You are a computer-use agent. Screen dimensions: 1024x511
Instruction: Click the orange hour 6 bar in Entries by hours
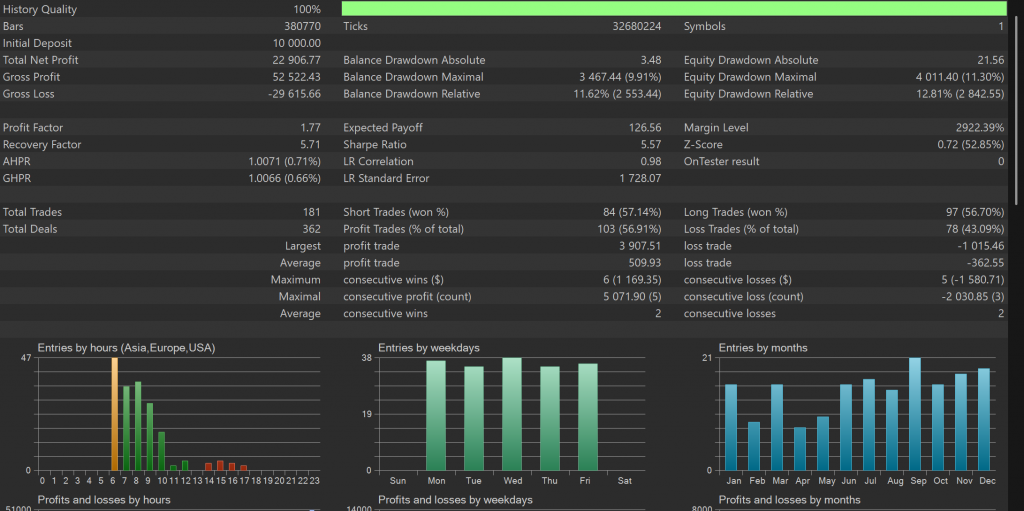(x=114, y=414)
